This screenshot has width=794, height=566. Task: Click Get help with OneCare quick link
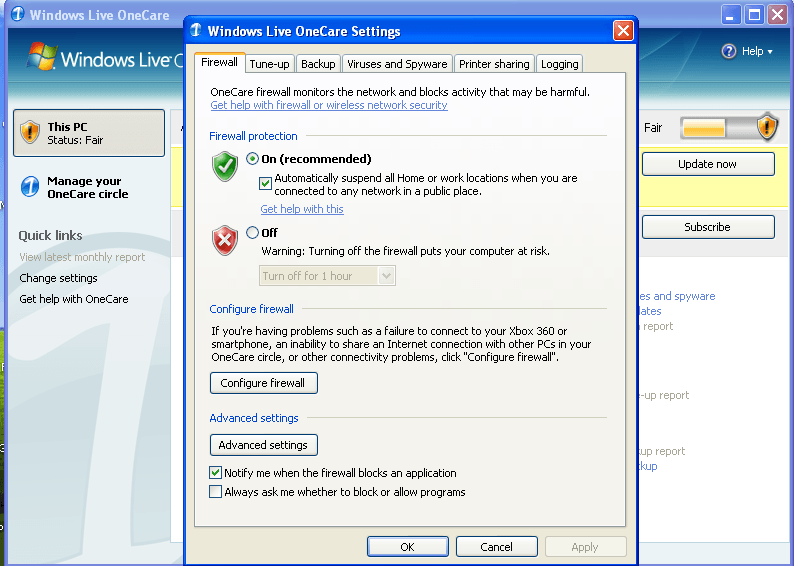coord(74,299)
